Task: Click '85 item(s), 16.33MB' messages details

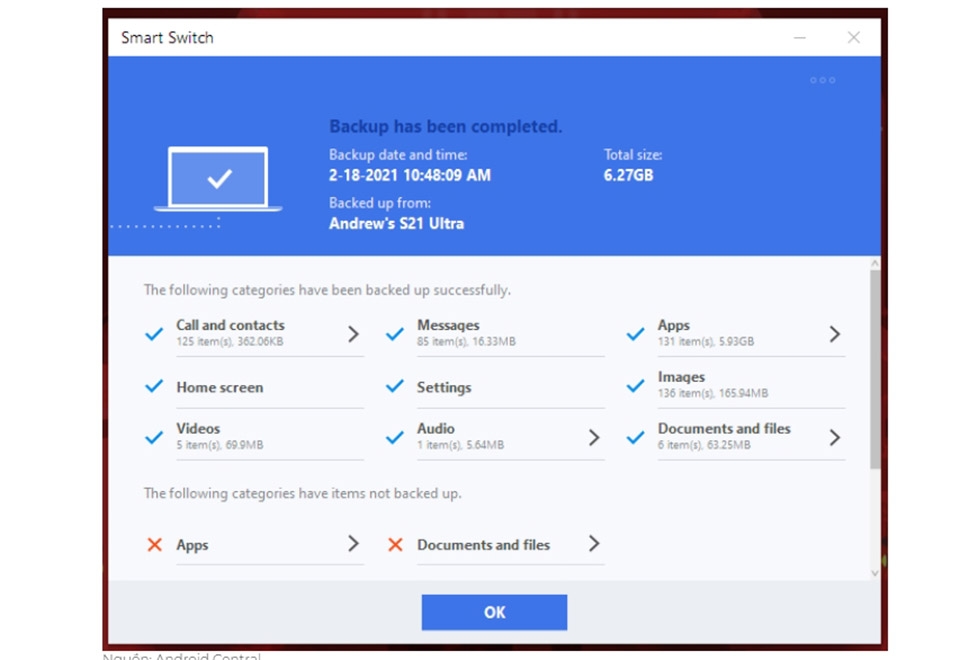Action: [466, 342]
